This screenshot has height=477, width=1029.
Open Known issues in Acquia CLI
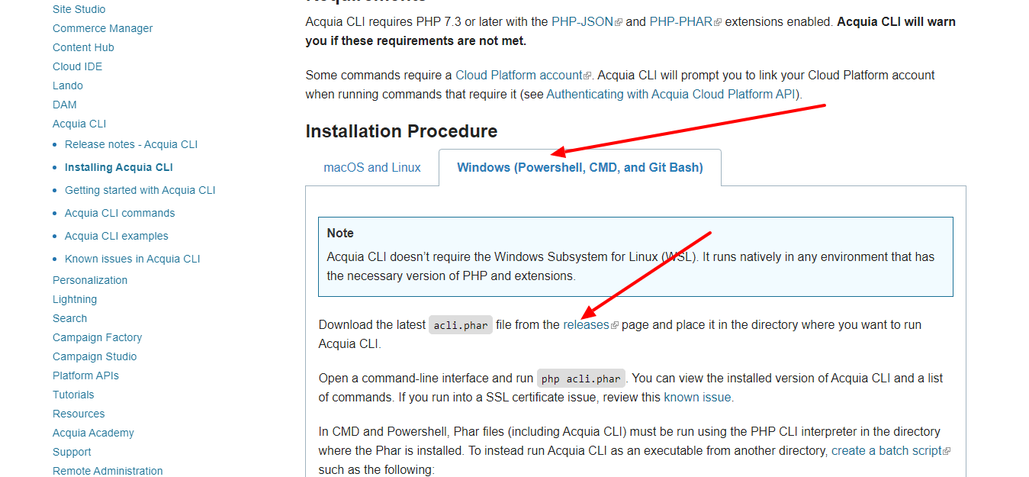coord(132,259)
